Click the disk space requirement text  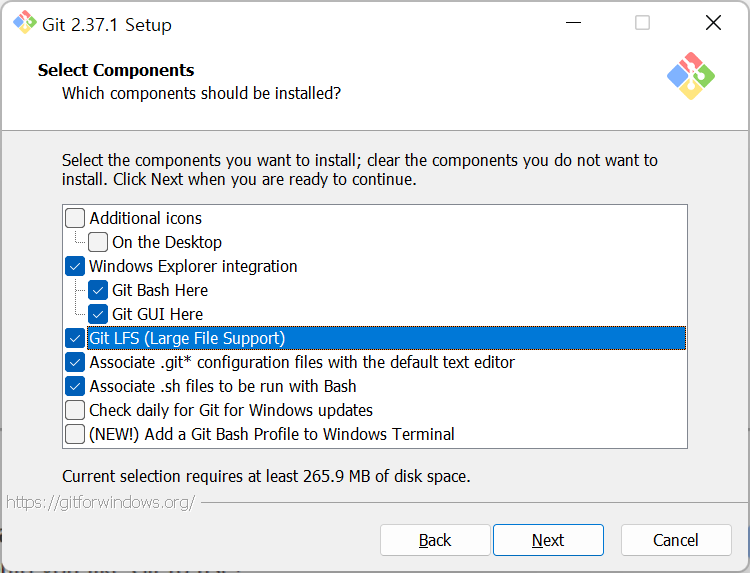[266, 476]
